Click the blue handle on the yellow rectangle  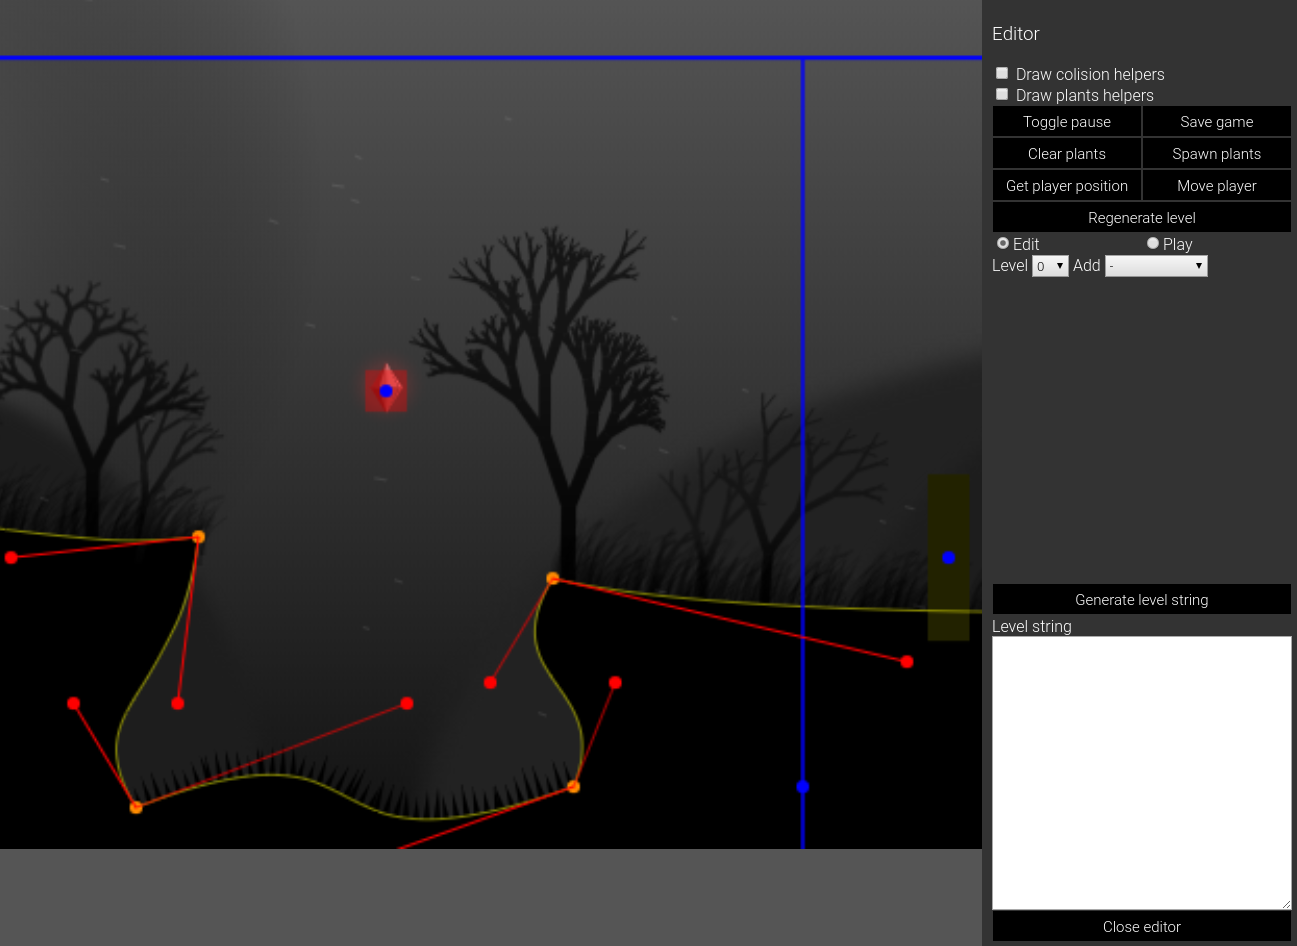(948, 558)
